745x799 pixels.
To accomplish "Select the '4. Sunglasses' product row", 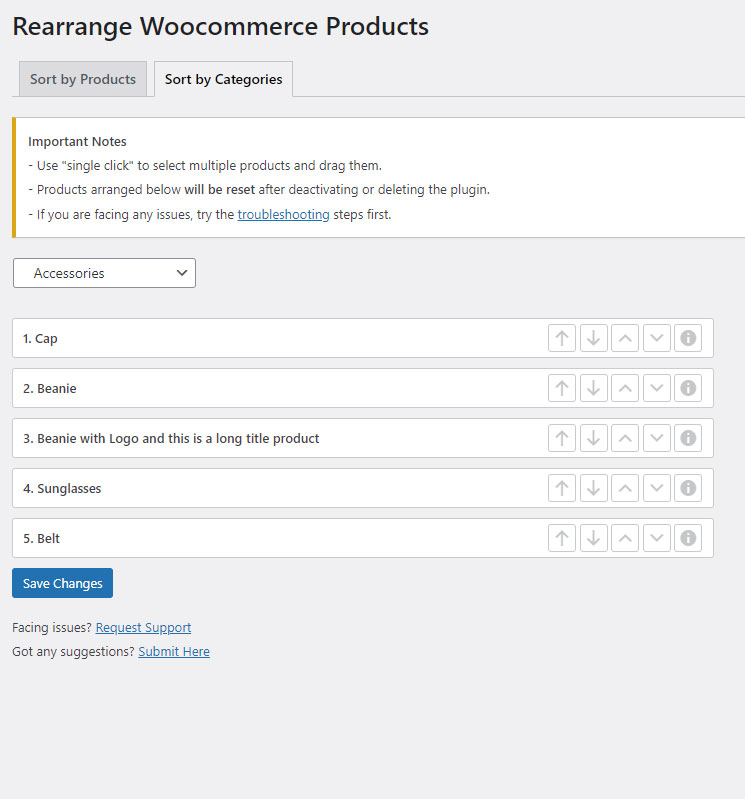I will pyautogui.click(x=363, y=488).
